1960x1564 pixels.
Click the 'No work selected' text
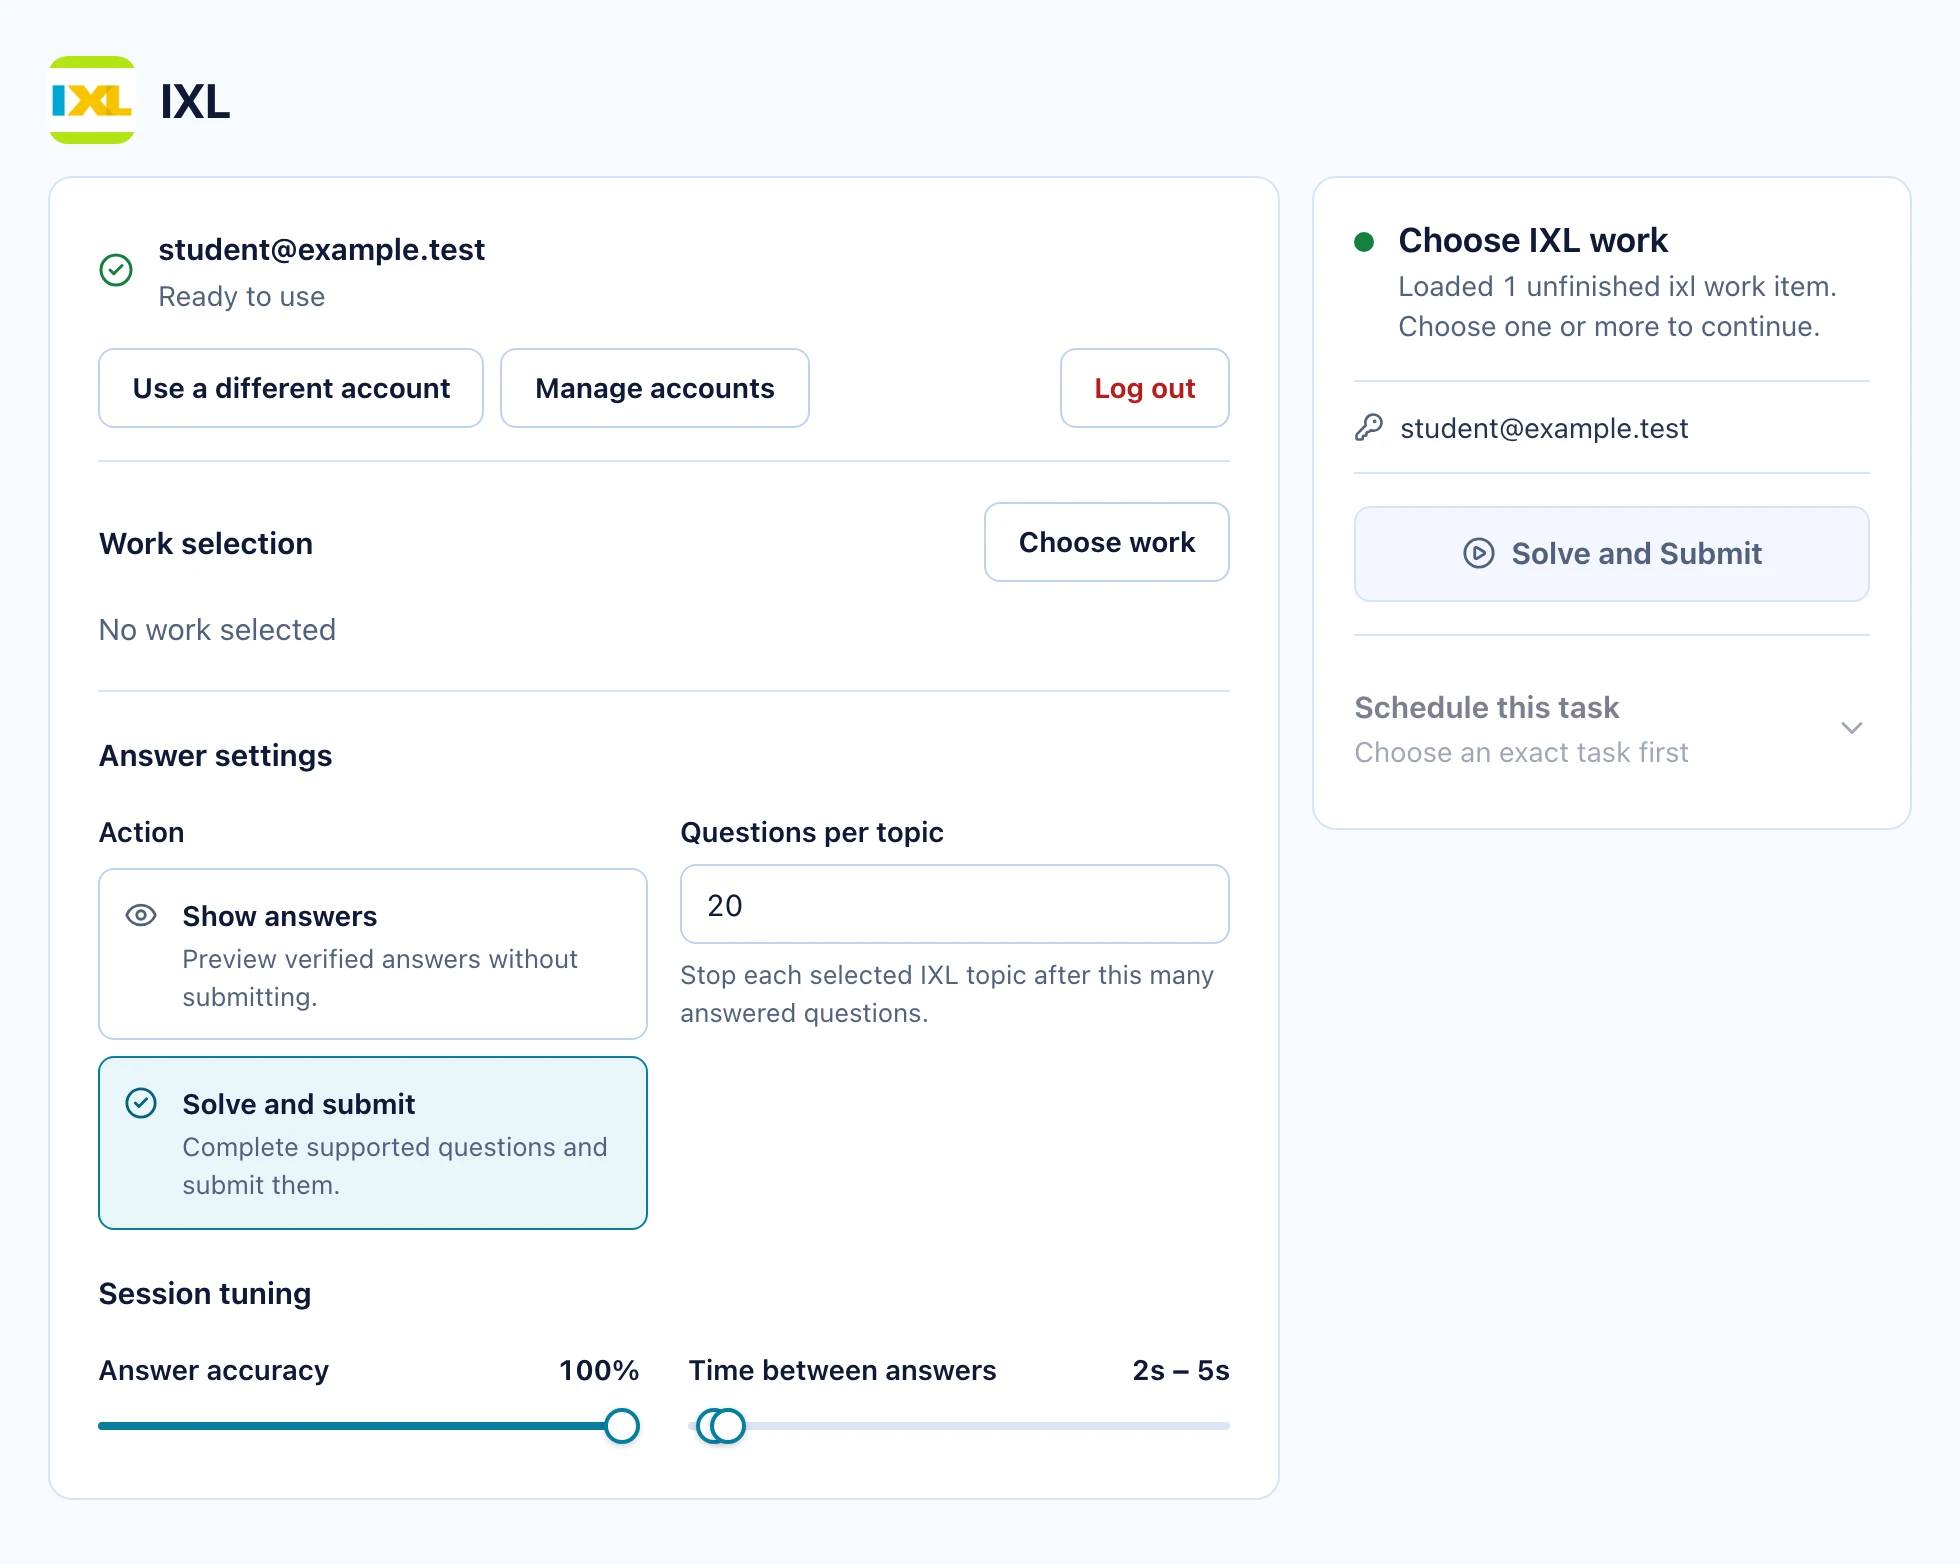(x=217, y=630)
